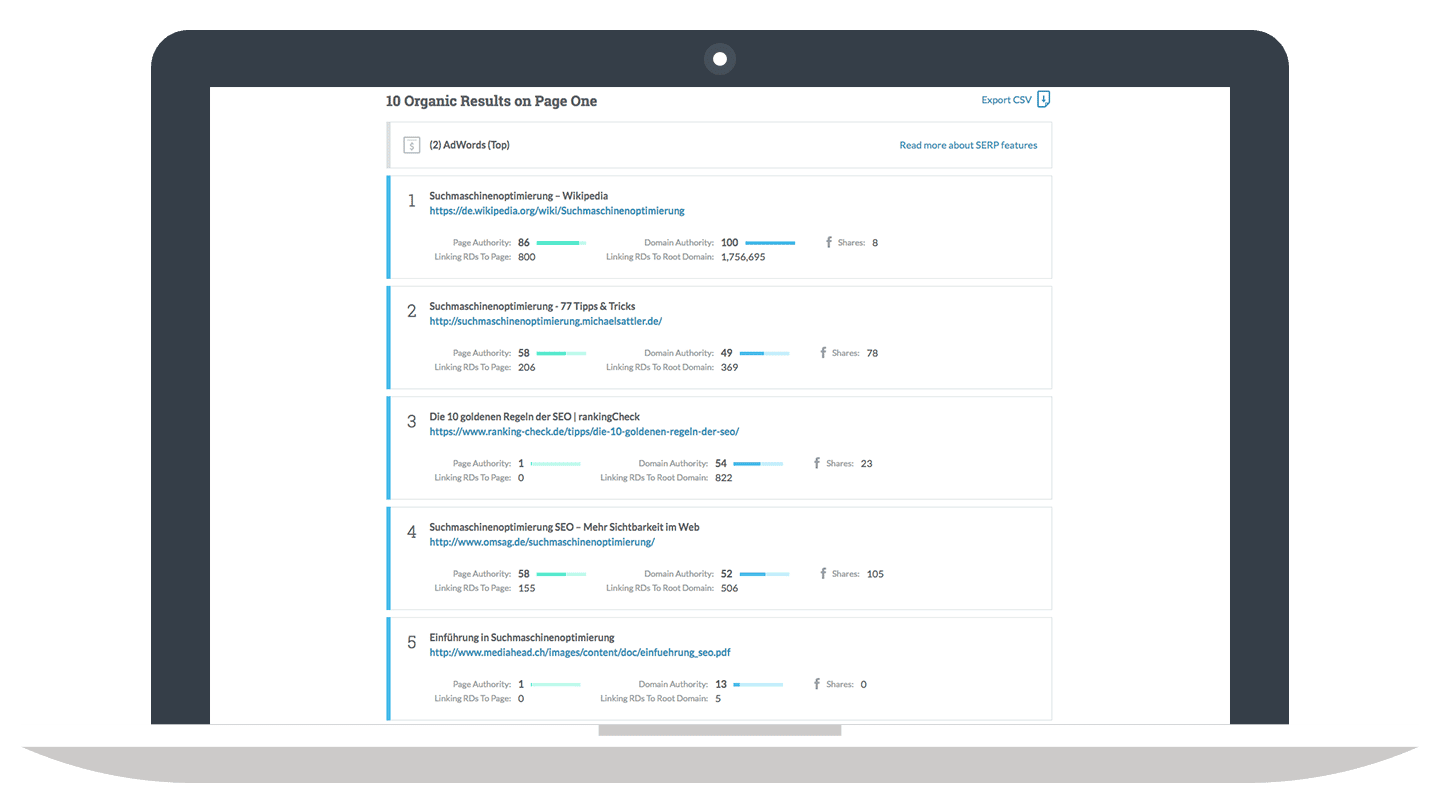Open the omsag.de suchmaschinenoptimierung URL
The height and width of the screenshot is (812, 1440).
click(x=542, y=542)
